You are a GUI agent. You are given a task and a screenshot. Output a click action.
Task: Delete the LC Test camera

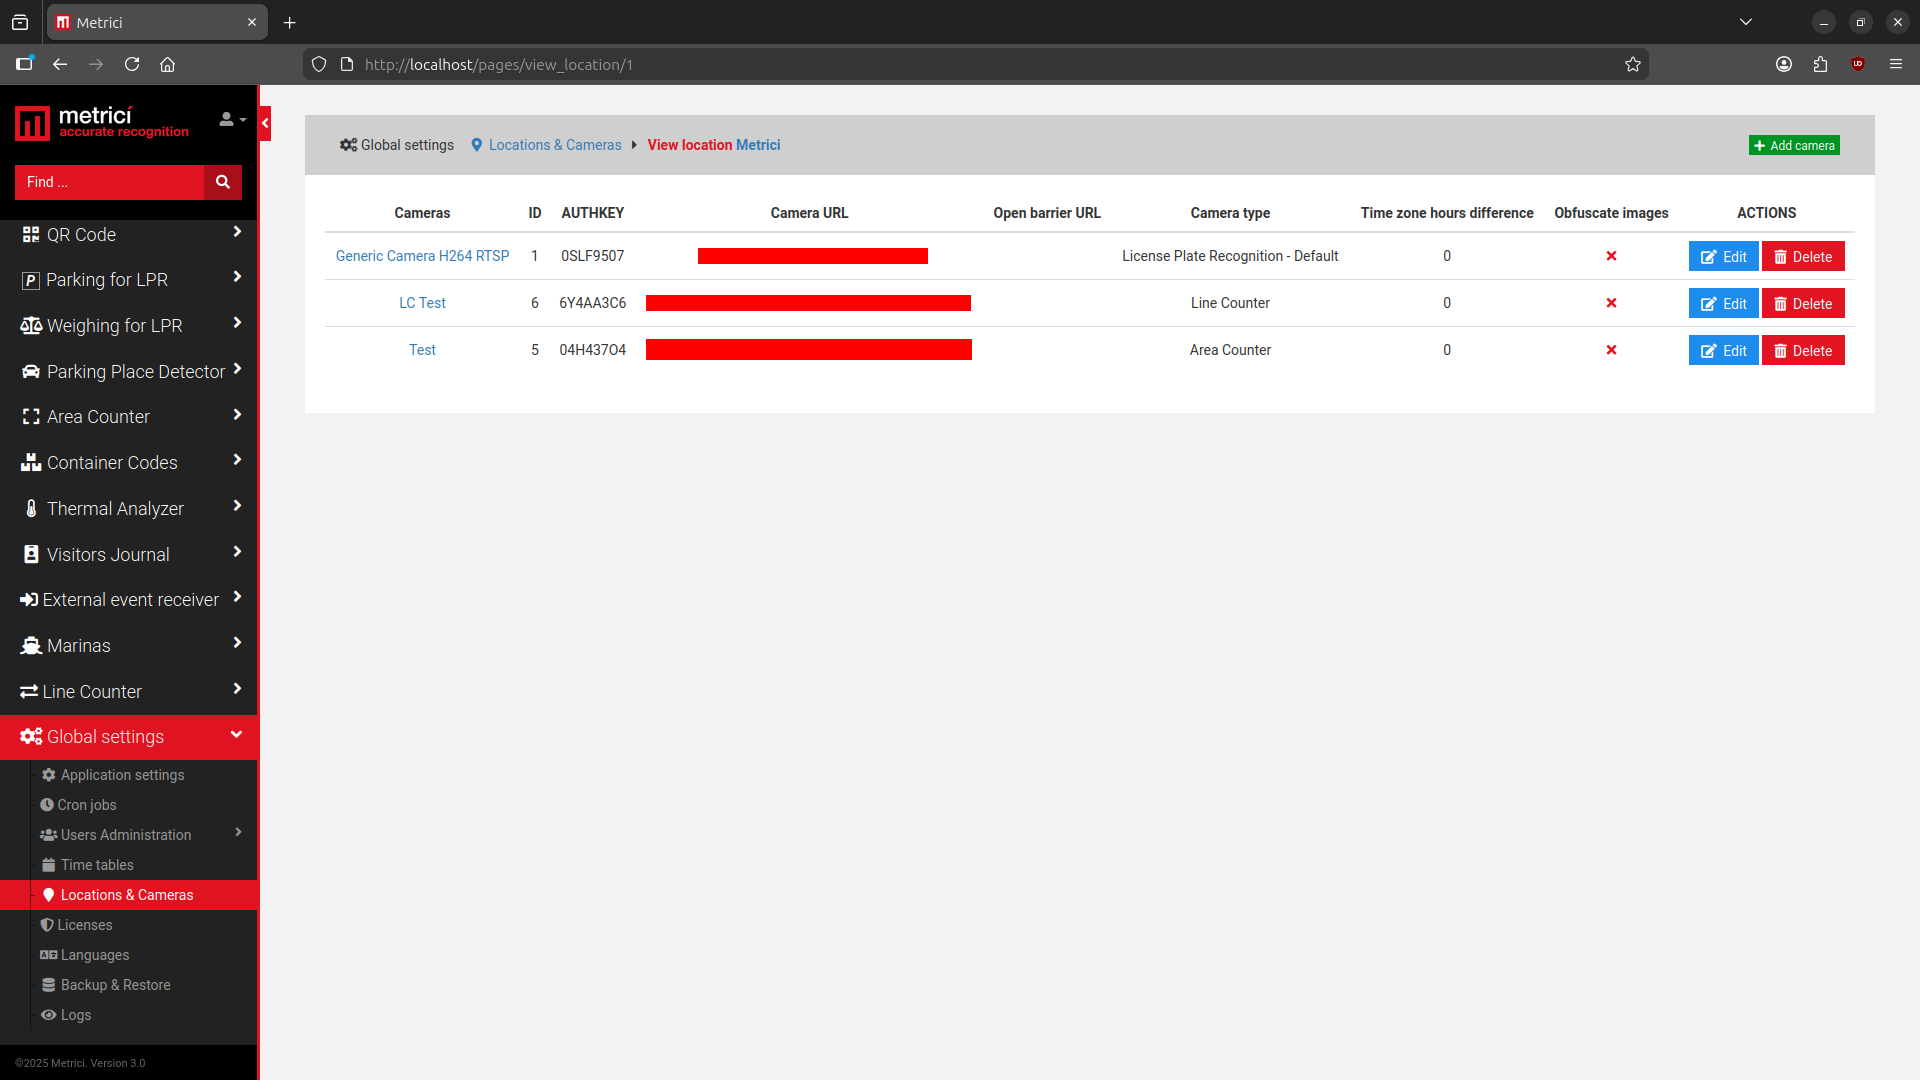1803,304
